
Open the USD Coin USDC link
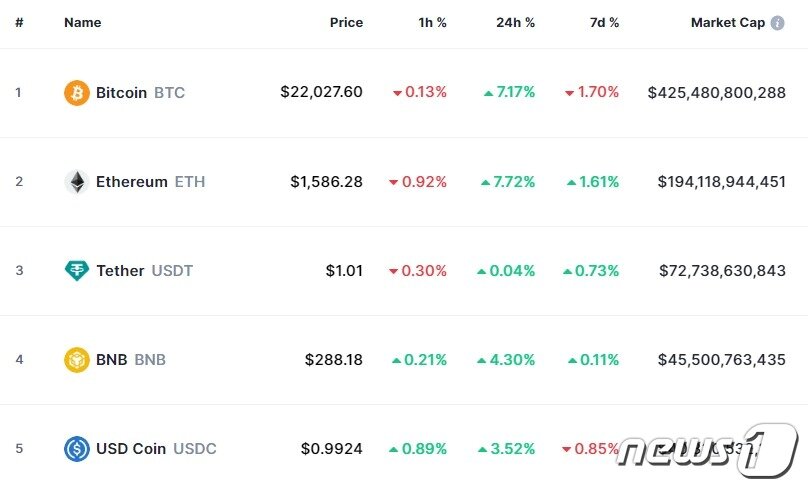coord(156,449)
